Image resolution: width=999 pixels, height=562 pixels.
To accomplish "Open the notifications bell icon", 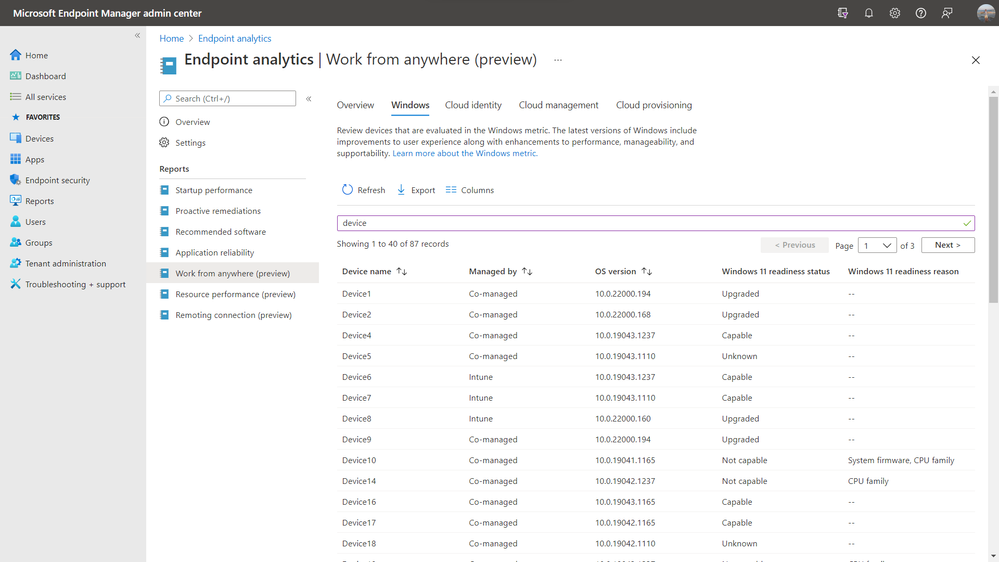I will [x=869, y=13].
